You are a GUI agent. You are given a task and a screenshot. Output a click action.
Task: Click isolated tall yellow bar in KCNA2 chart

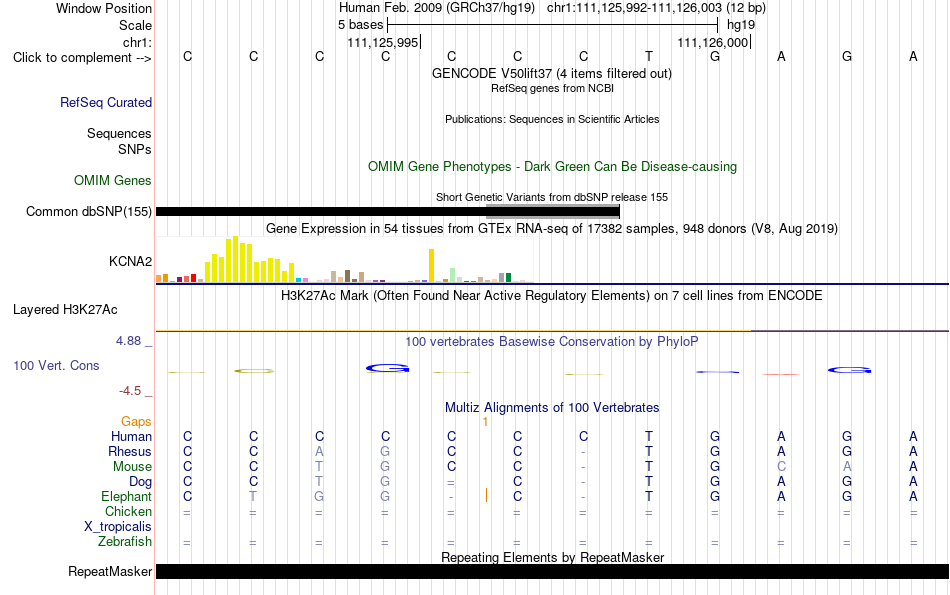tap(431, 265)
